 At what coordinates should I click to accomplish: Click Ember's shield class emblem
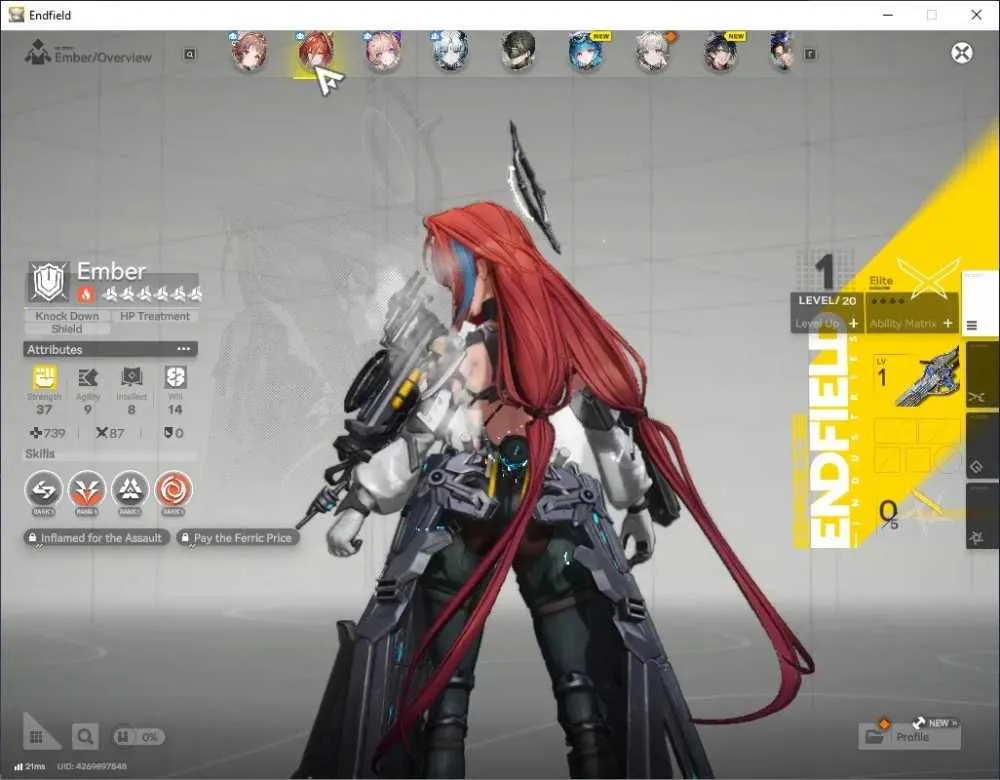click(x=49, y=281)
